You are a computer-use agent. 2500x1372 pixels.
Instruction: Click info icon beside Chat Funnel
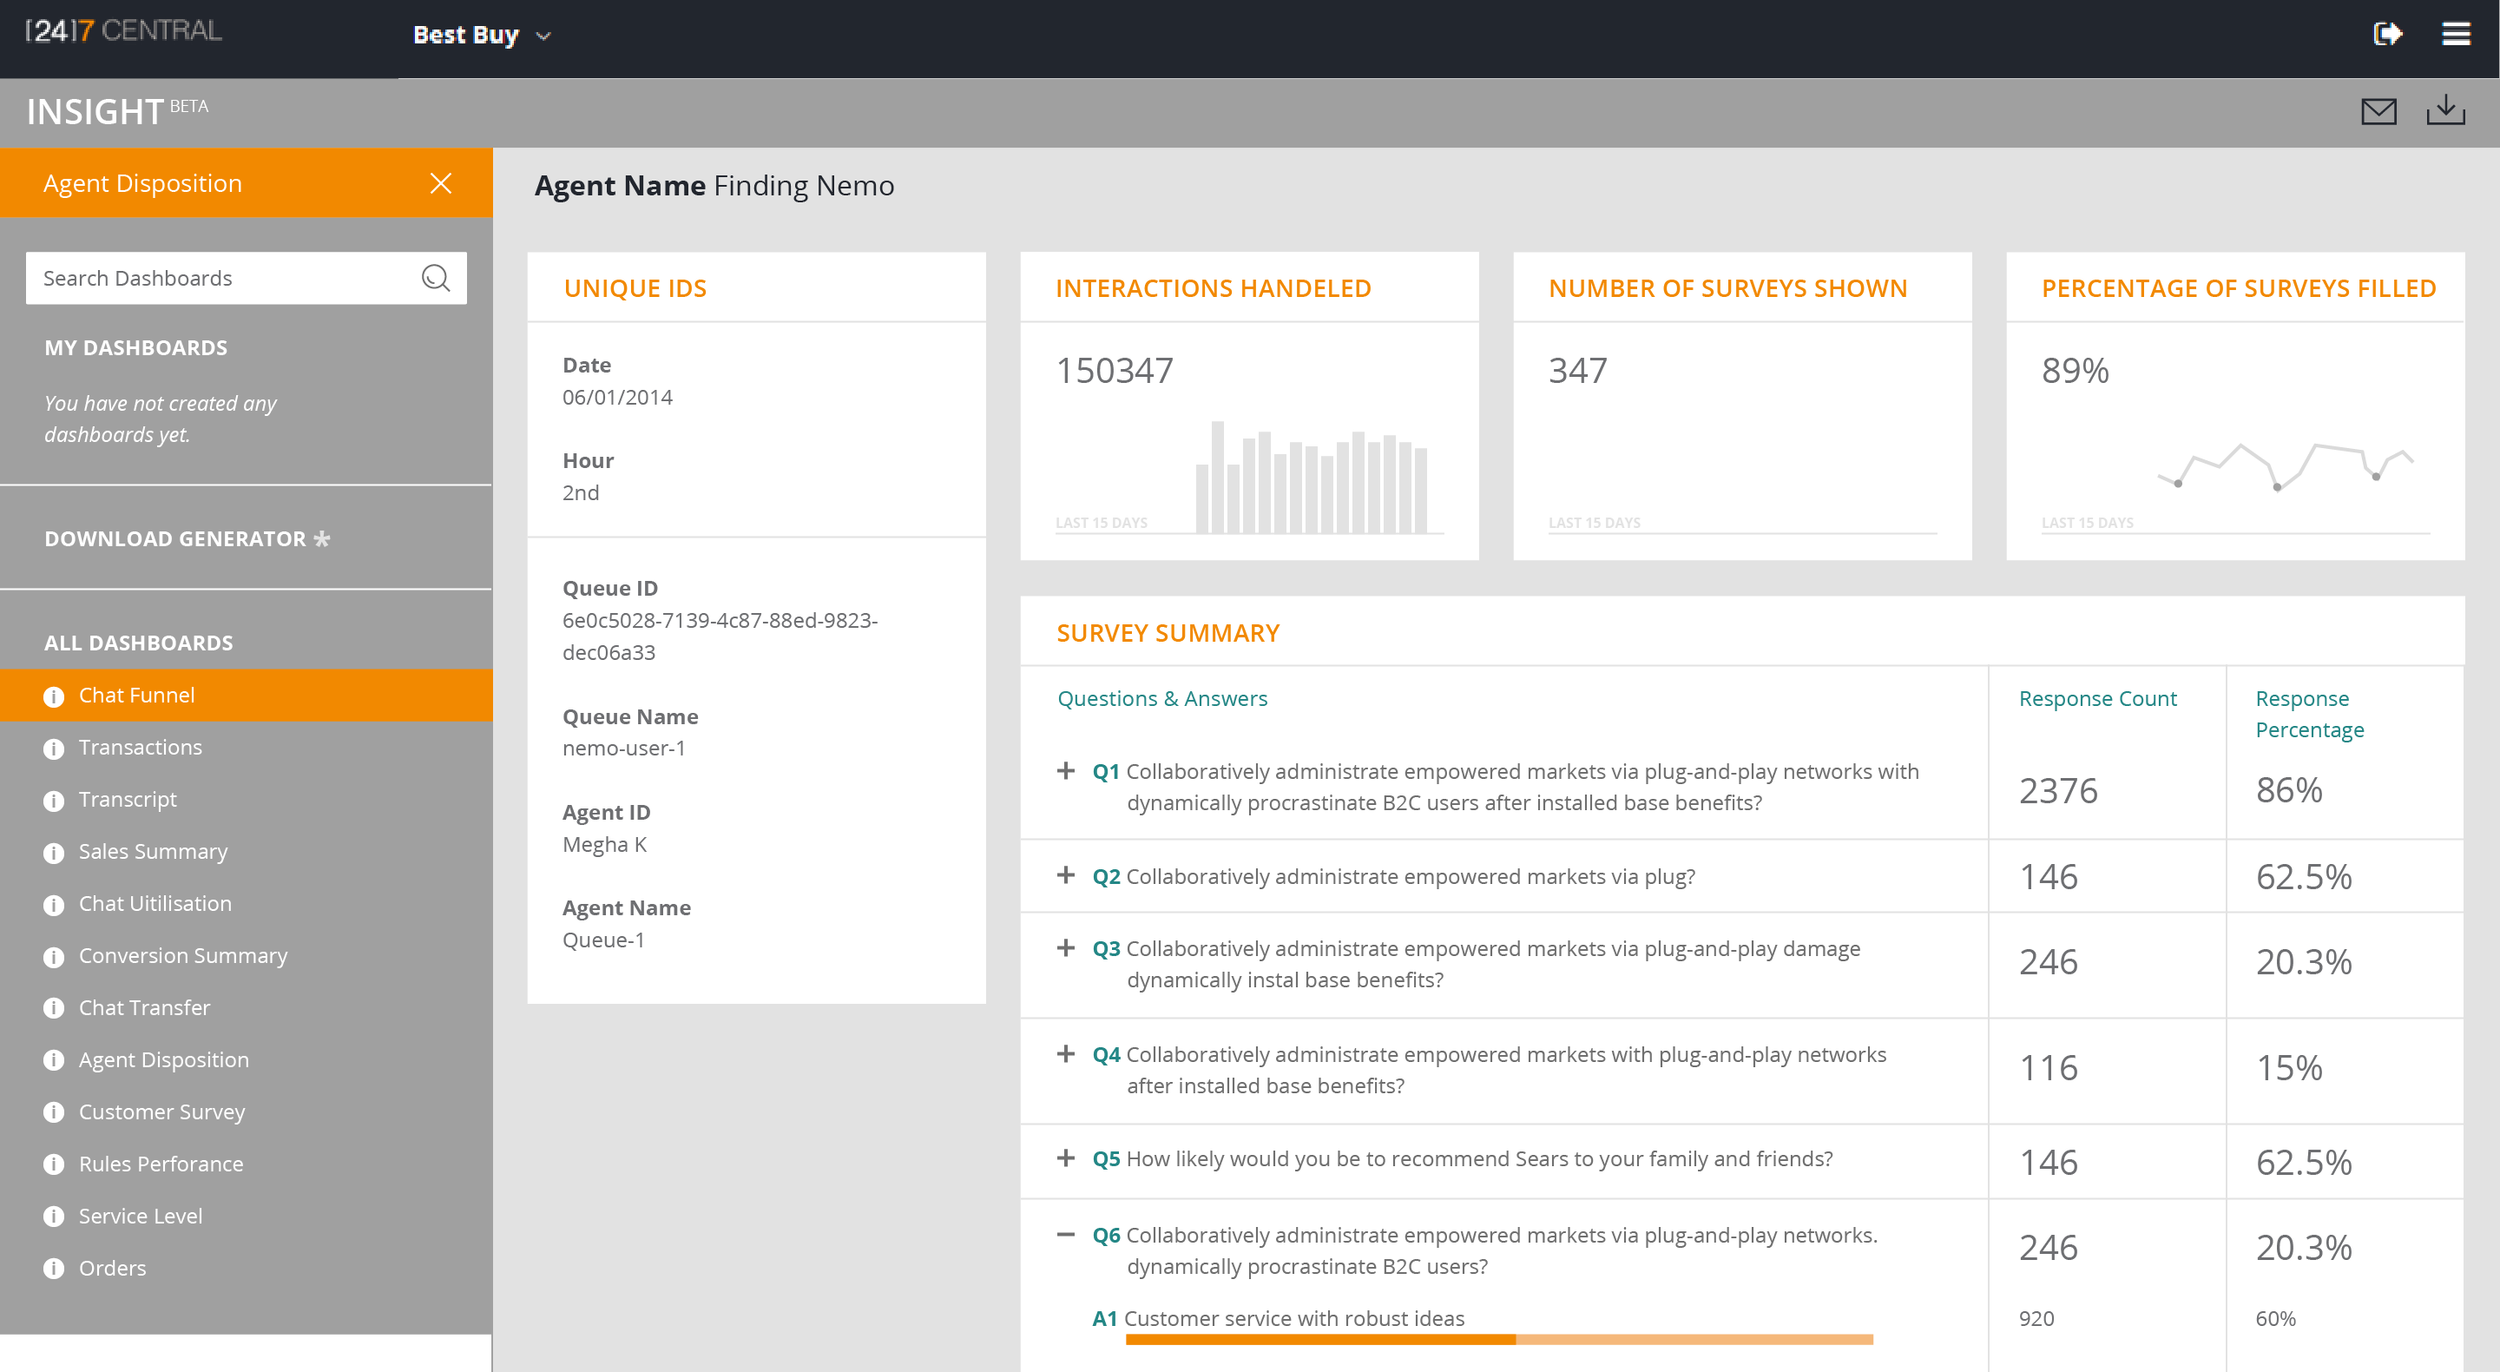54,697
